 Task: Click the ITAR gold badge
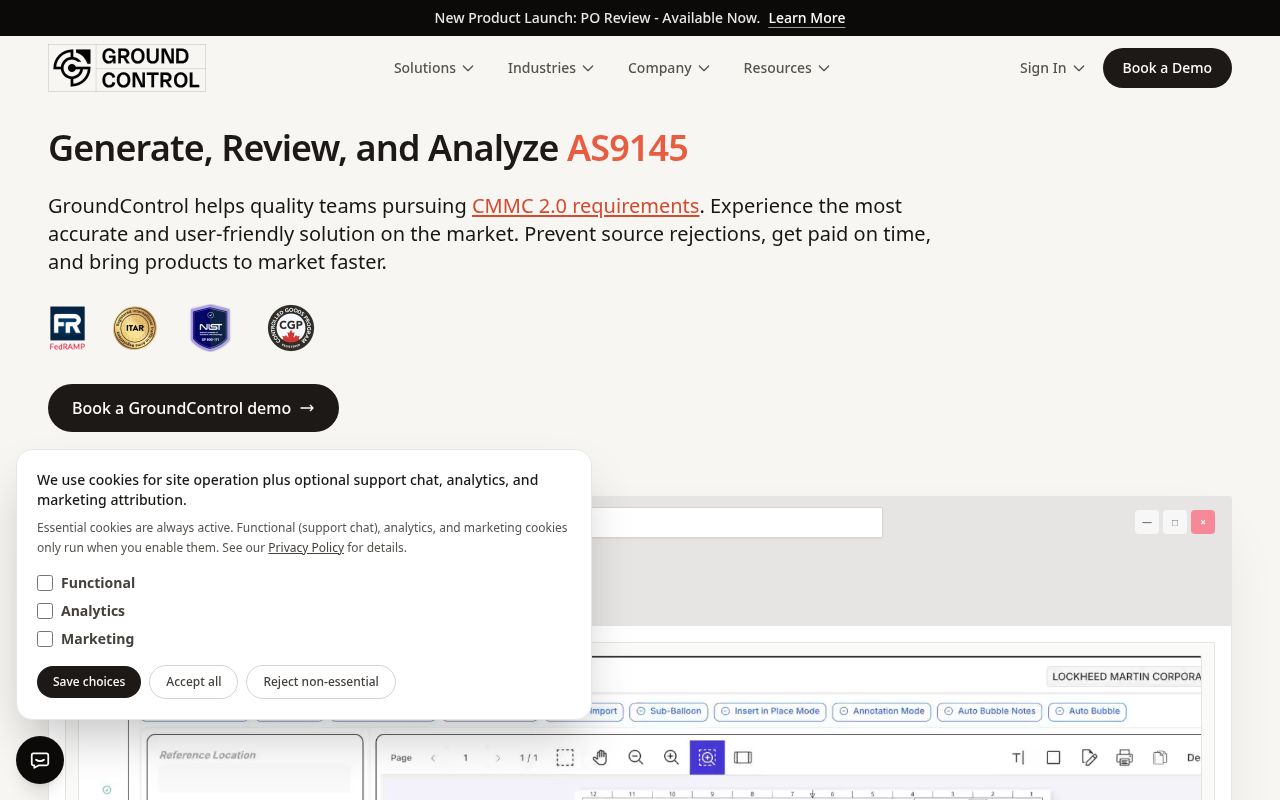point(135,328)
